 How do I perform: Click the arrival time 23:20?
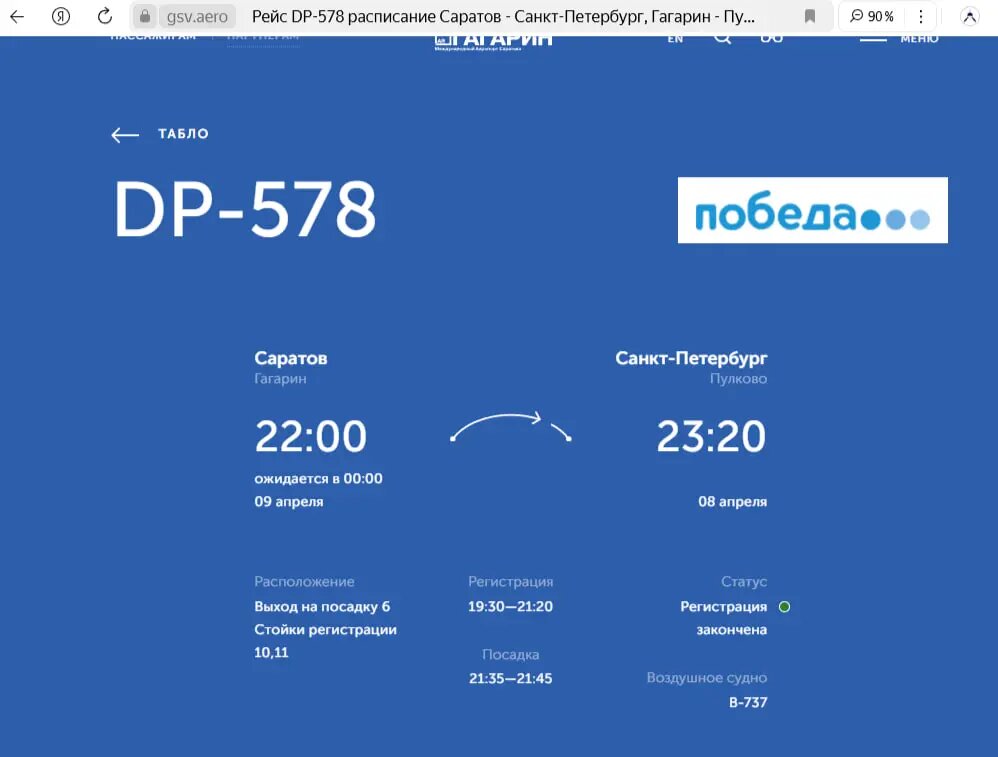tap(711, 437)
